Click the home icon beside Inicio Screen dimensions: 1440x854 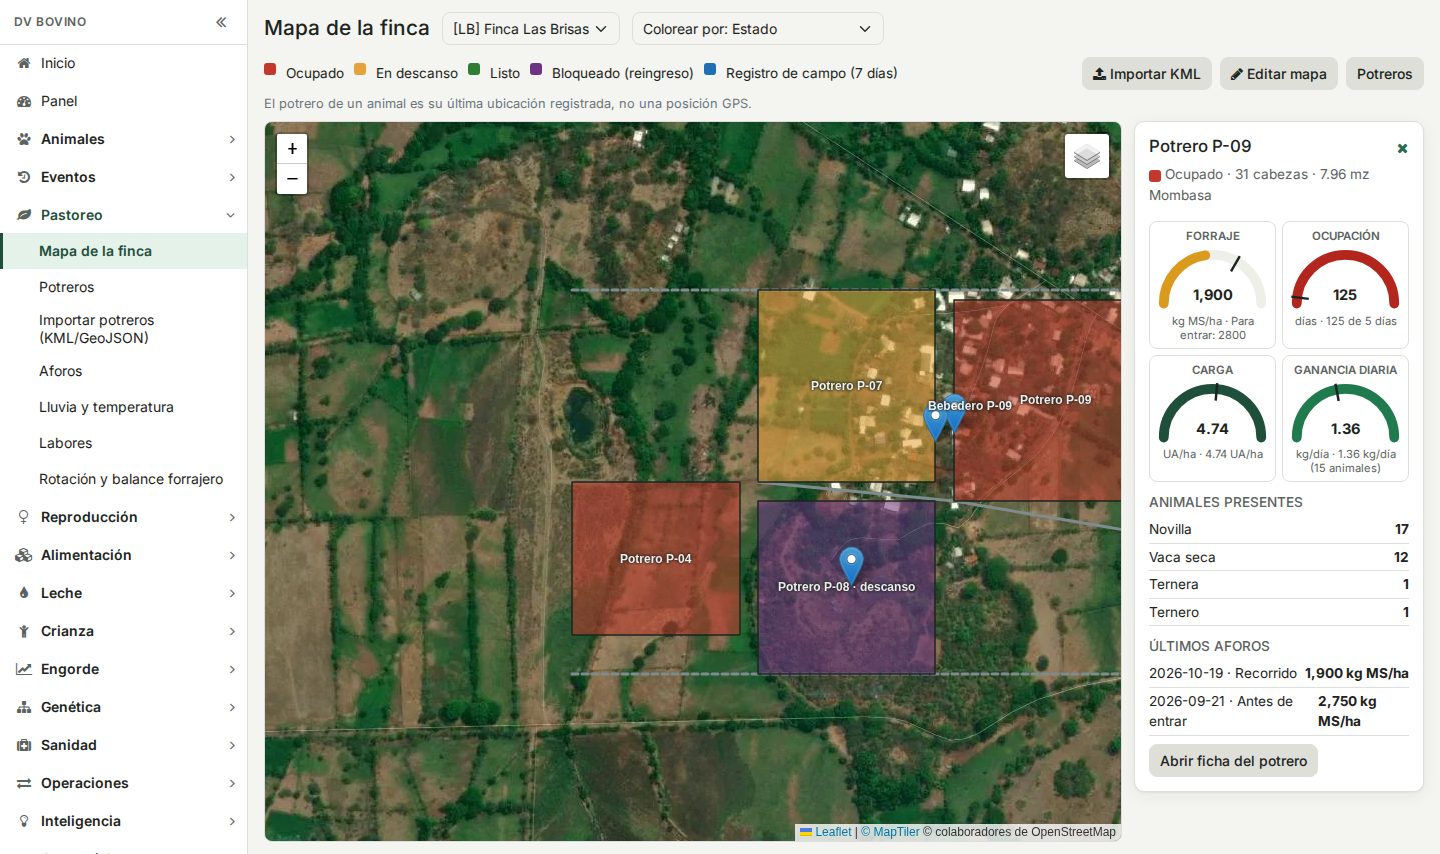pyautogui.click(x=24, y=63)
